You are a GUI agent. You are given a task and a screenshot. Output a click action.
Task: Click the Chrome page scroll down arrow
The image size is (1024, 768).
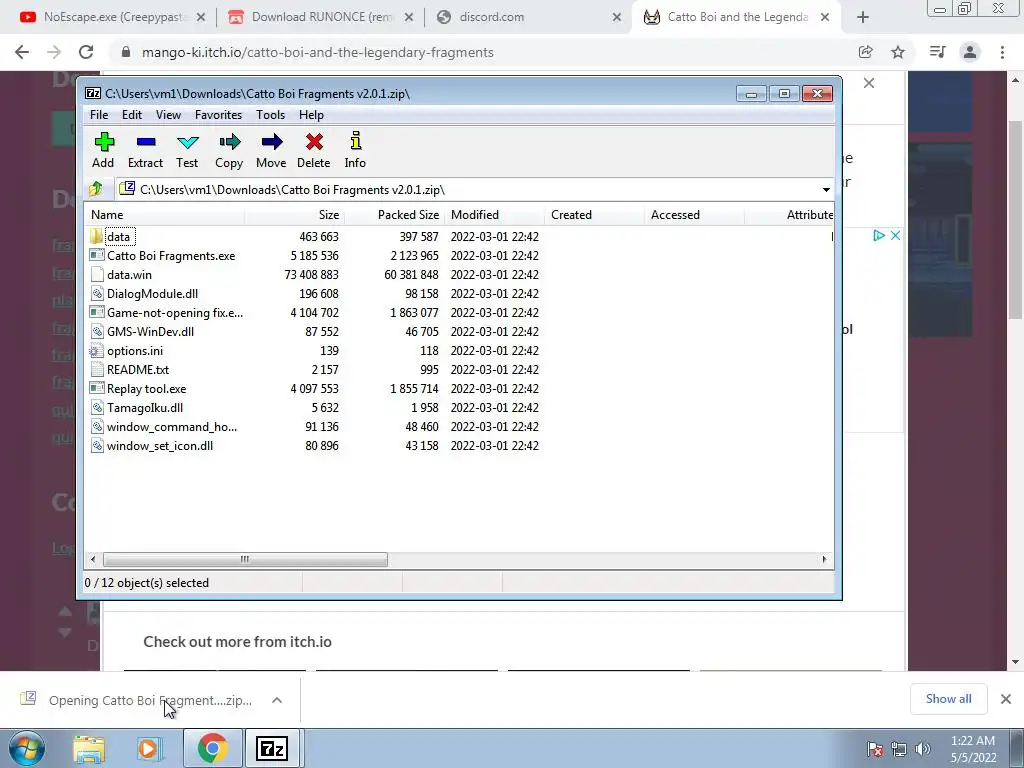pyautogui.click(x=1015, y=662)
